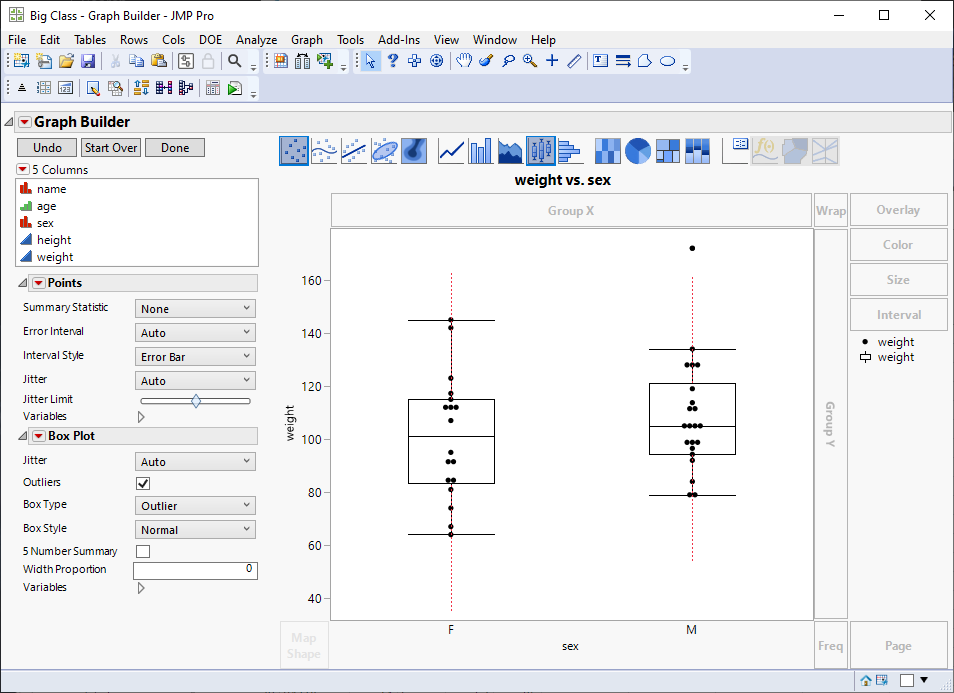Enable the 5 Number Summary option

click(x=142, y=551)
